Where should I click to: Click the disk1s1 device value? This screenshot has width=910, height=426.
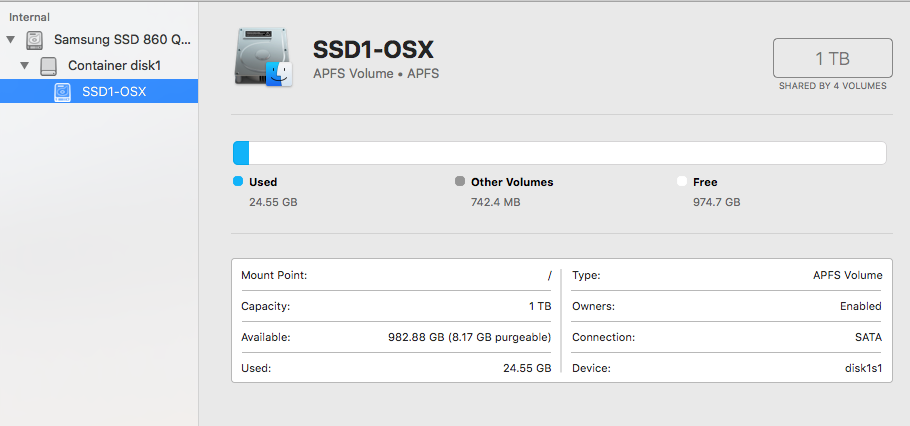coord(863,368)
